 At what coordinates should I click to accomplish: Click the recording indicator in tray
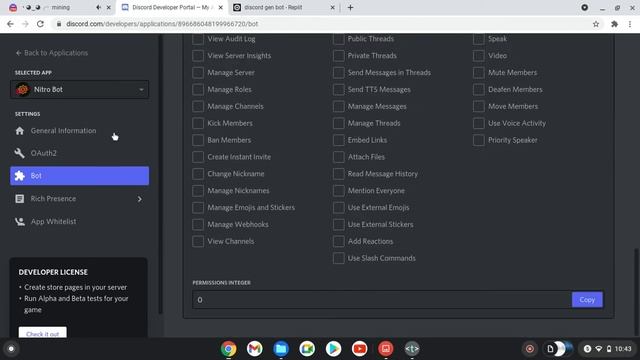pyautogui.click(x=530, y=349)
